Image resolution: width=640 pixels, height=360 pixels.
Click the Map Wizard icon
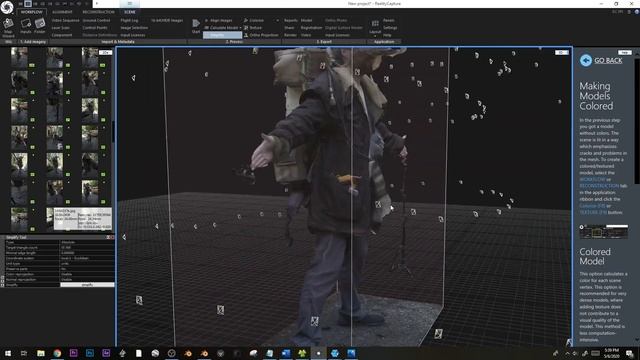[x=8, y=28]
